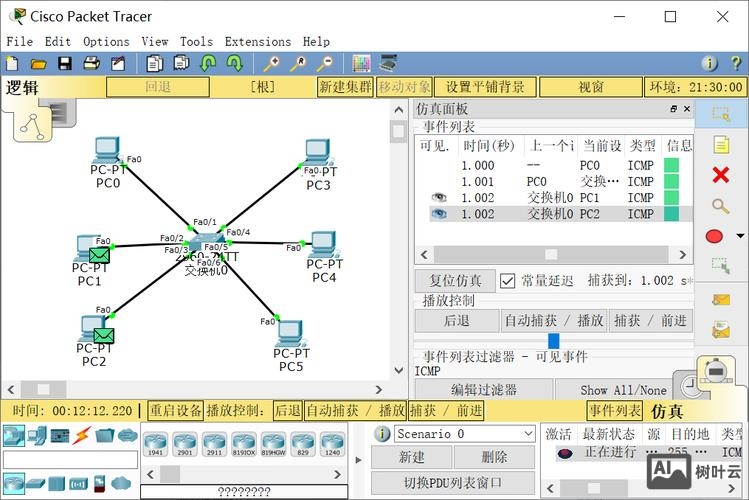The image size is (749, 500).
Task: Click the PC0 computer on workspace
Action: point(107,150)
